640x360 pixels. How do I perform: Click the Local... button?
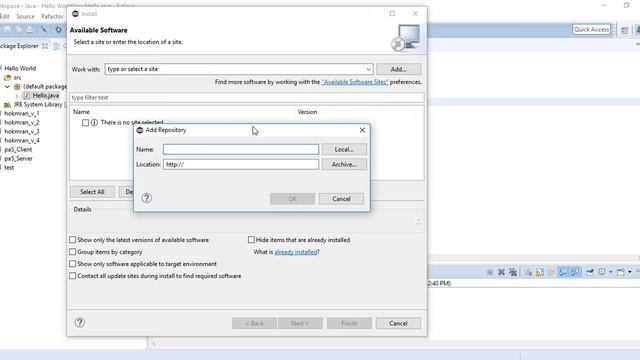tap(344, 149)
